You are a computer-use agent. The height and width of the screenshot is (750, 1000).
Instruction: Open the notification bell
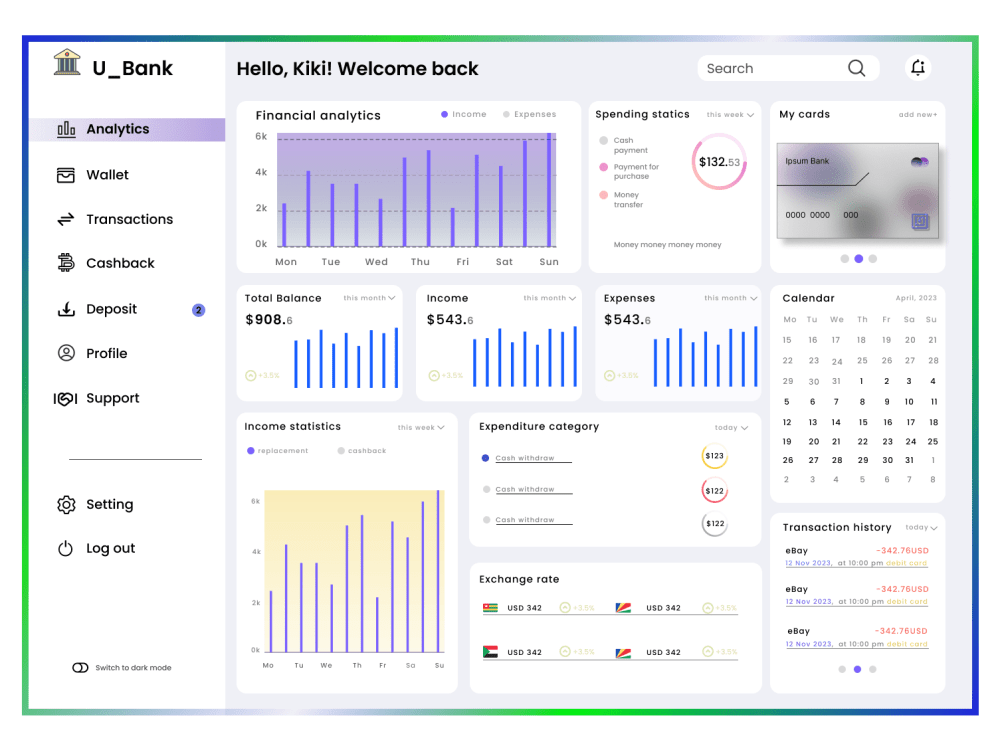click(918, 67)
